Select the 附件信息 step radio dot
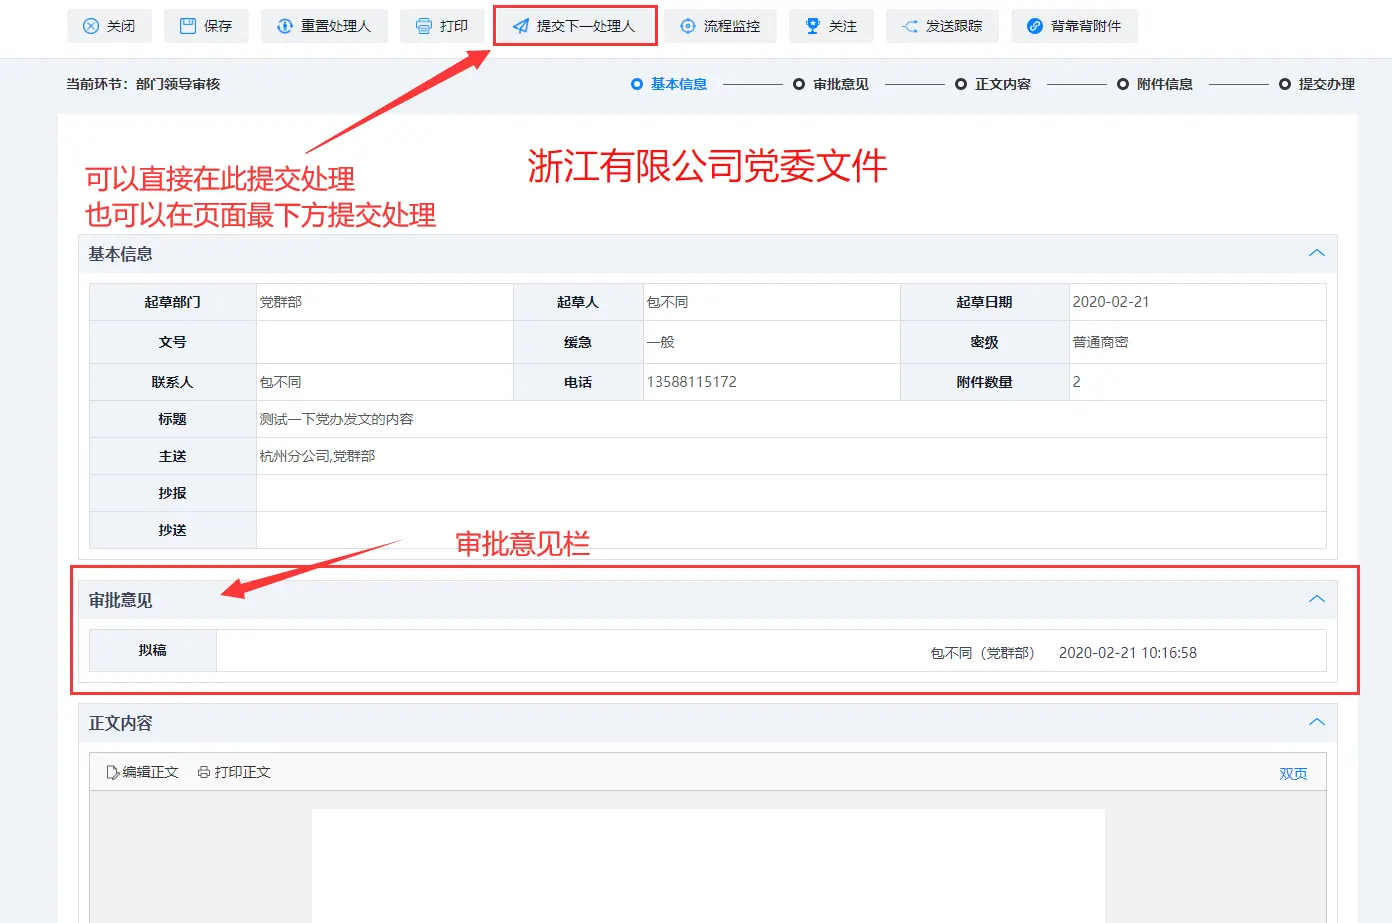The image size is (1392, 923). [1123, 84]
